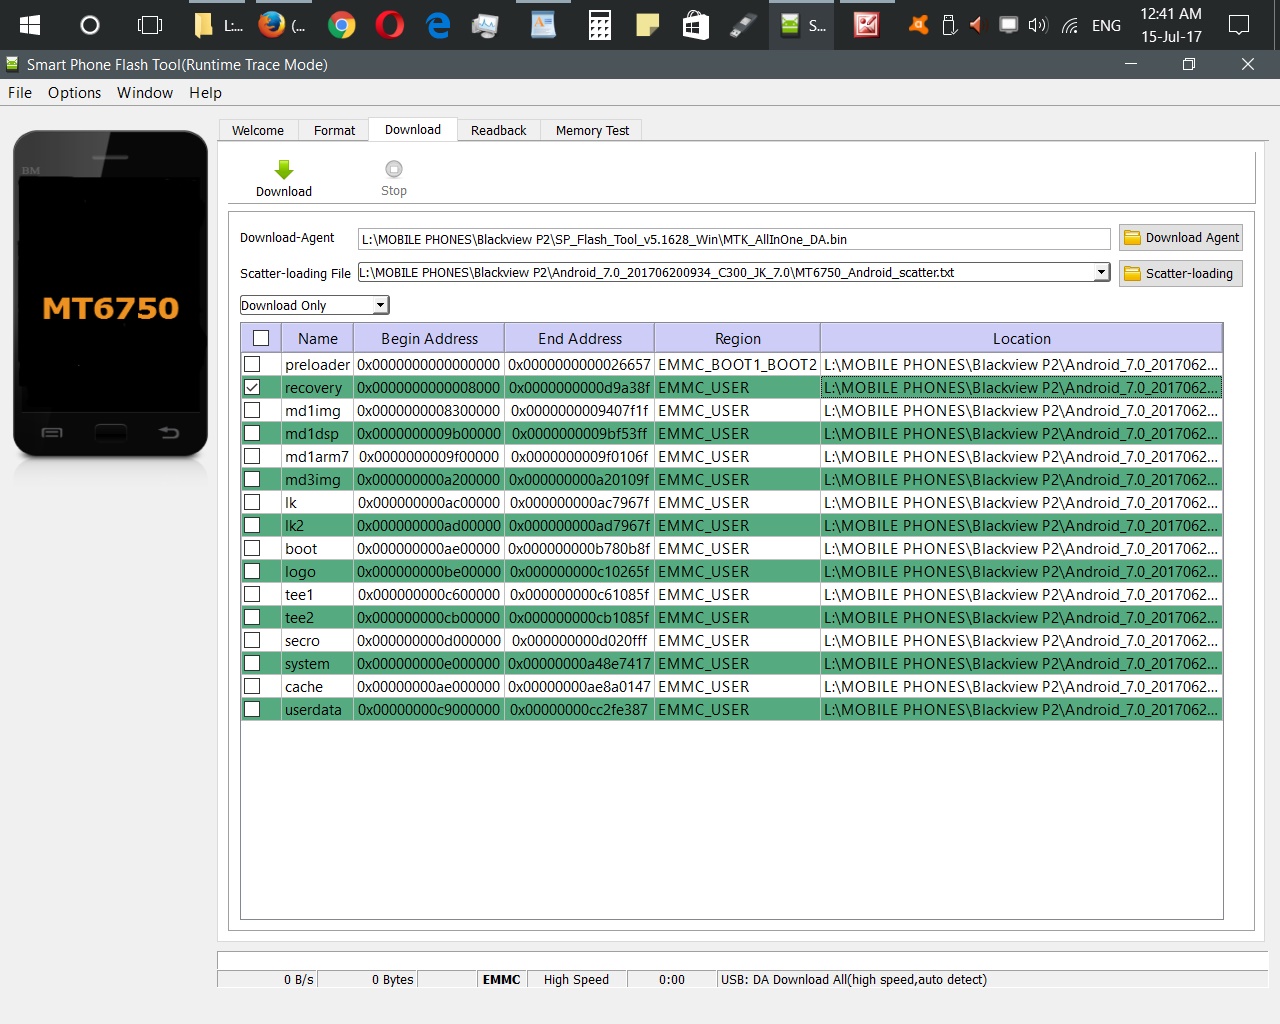Click the Name column header

pyautogui.click(x=318, y=339)
